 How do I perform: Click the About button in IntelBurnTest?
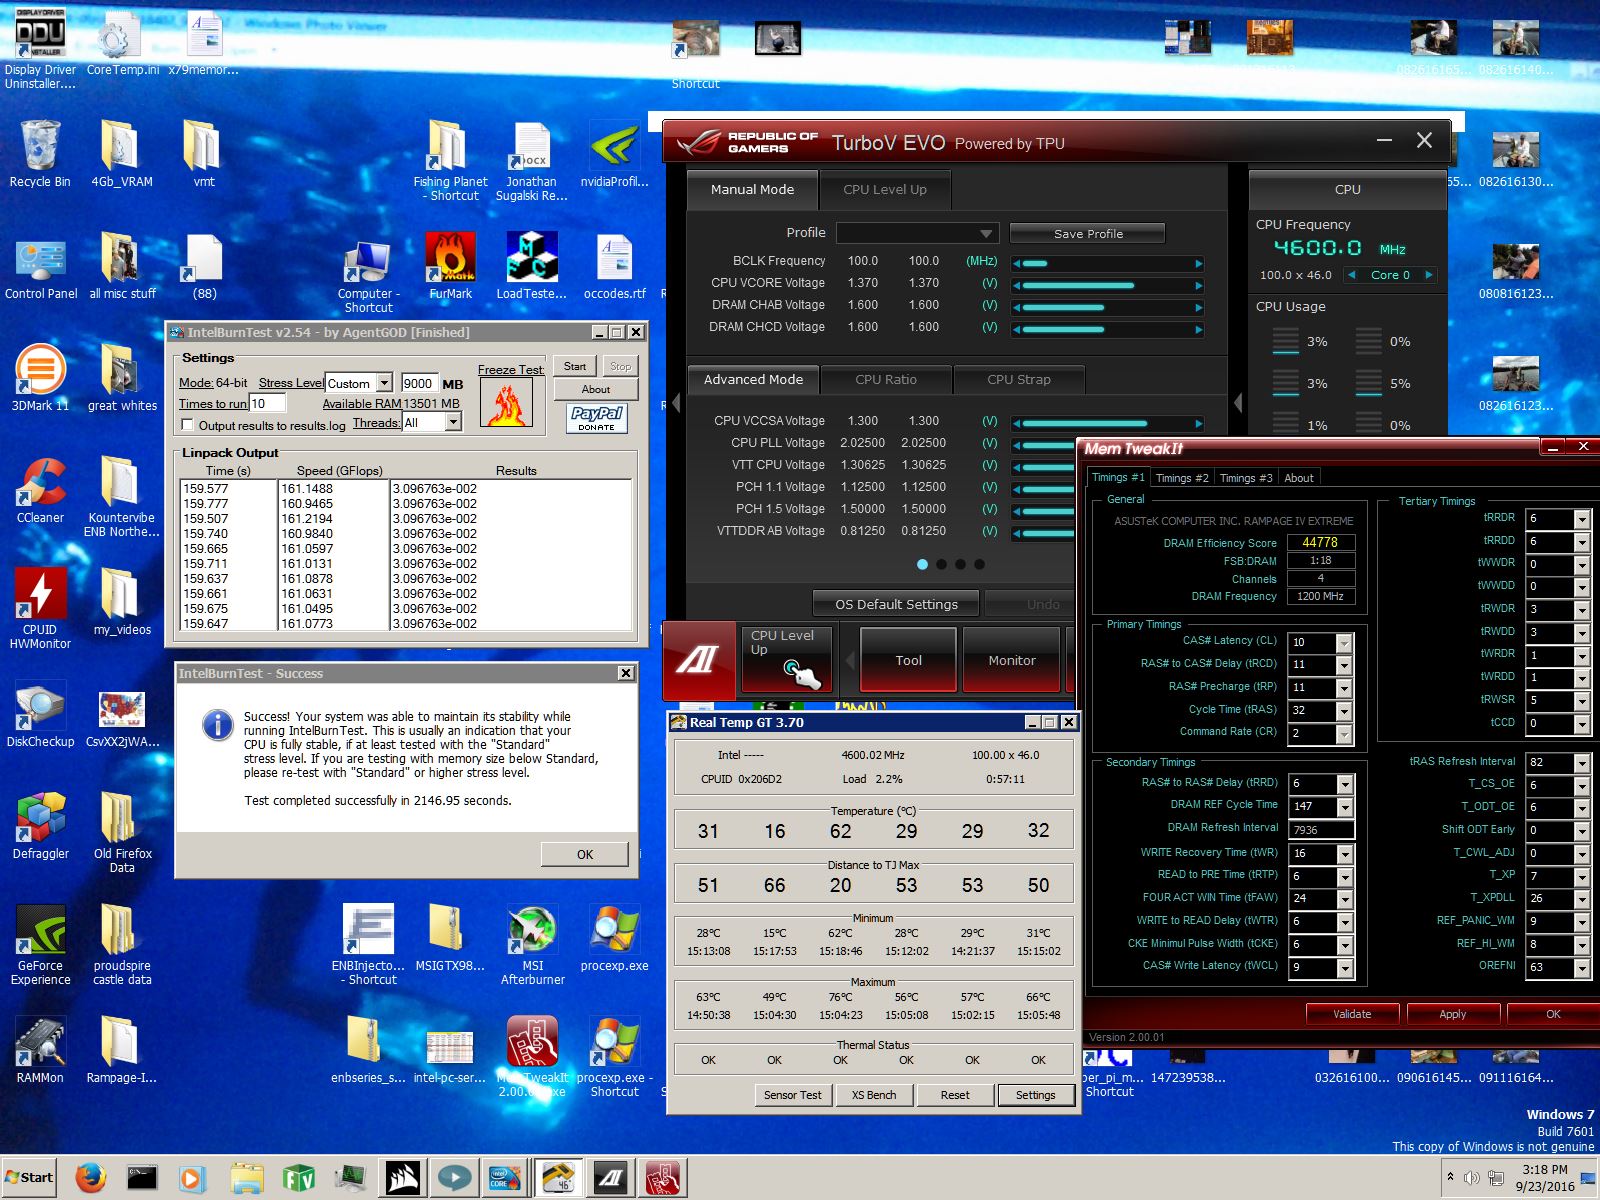pyautogui.click(x=596, y=389)
